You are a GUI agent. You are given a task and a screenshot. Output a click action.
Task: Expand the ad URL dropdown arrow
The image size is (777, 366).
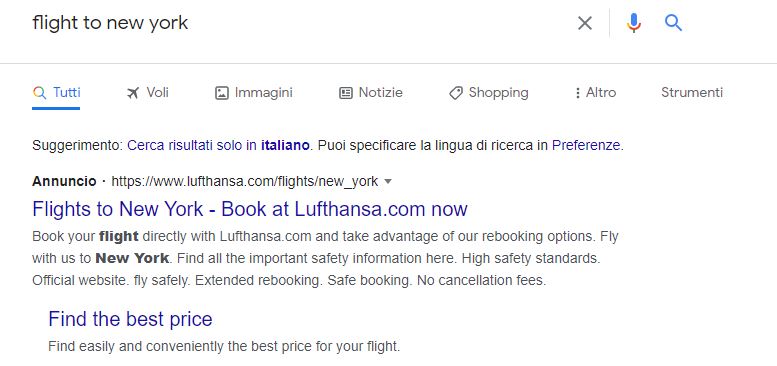[x=388, y=182]
